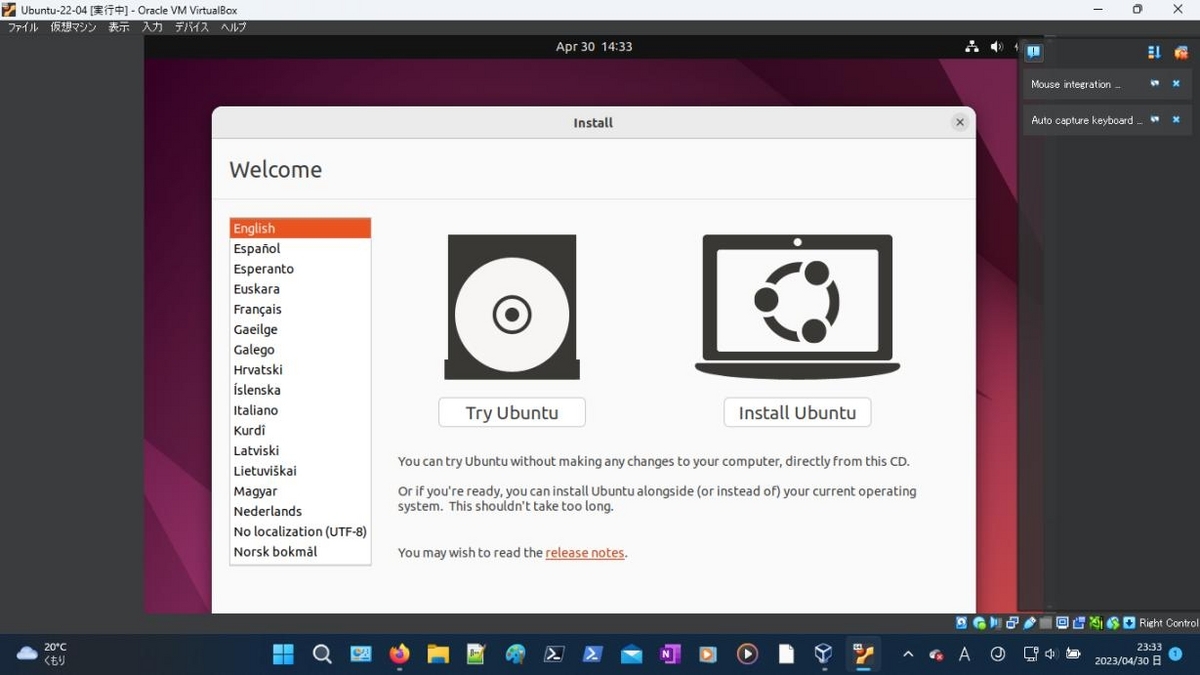Click the Ubuntu wired network status icon
Screen dimensions: 1200x675
pos(971,46)
